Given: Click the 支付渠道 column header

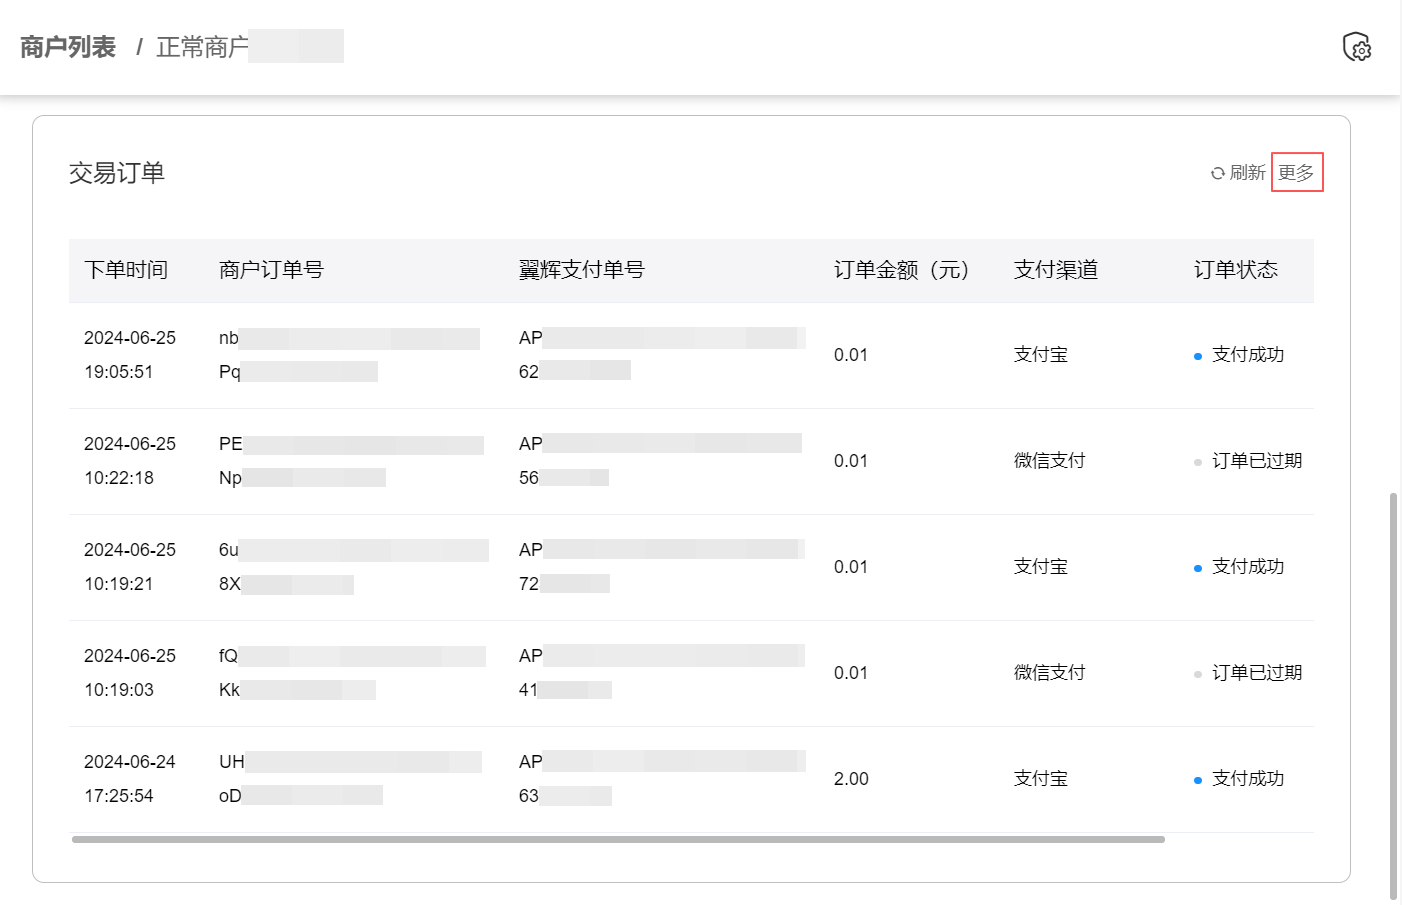Looking at the screenshot, I should tap(1056, 270).
